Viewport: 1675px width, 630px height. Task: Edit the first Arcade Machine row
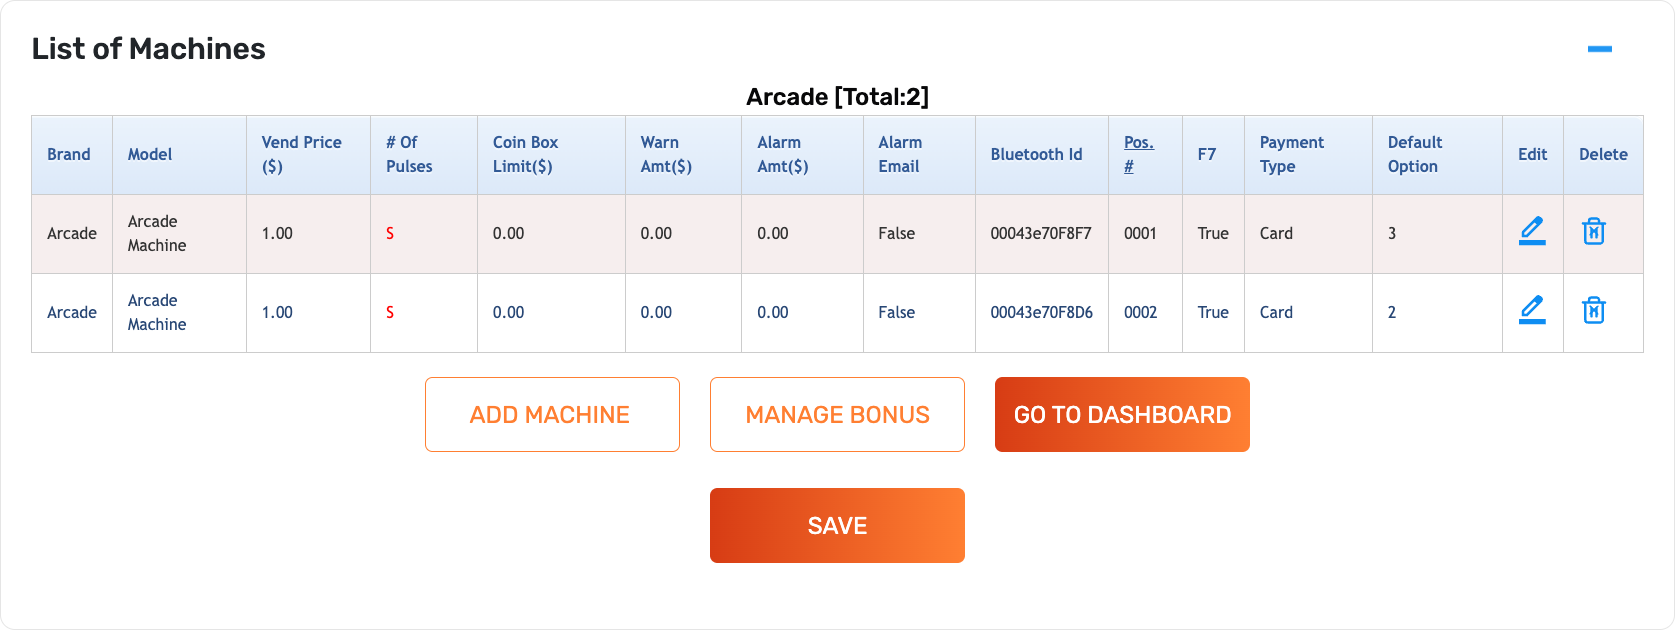(1532, 231)
